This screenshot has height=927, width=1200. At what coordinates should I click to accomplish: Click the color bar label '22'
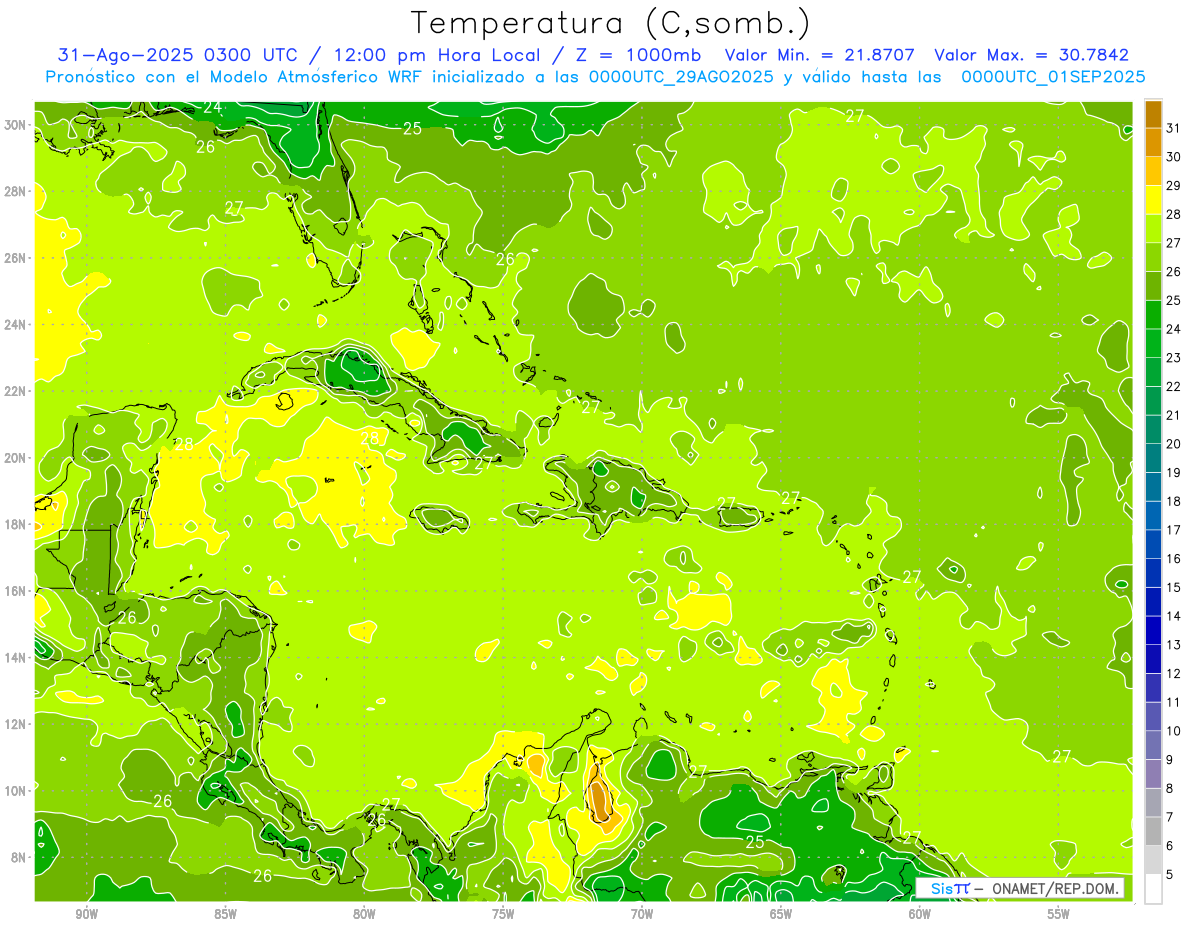(1174, 386)
